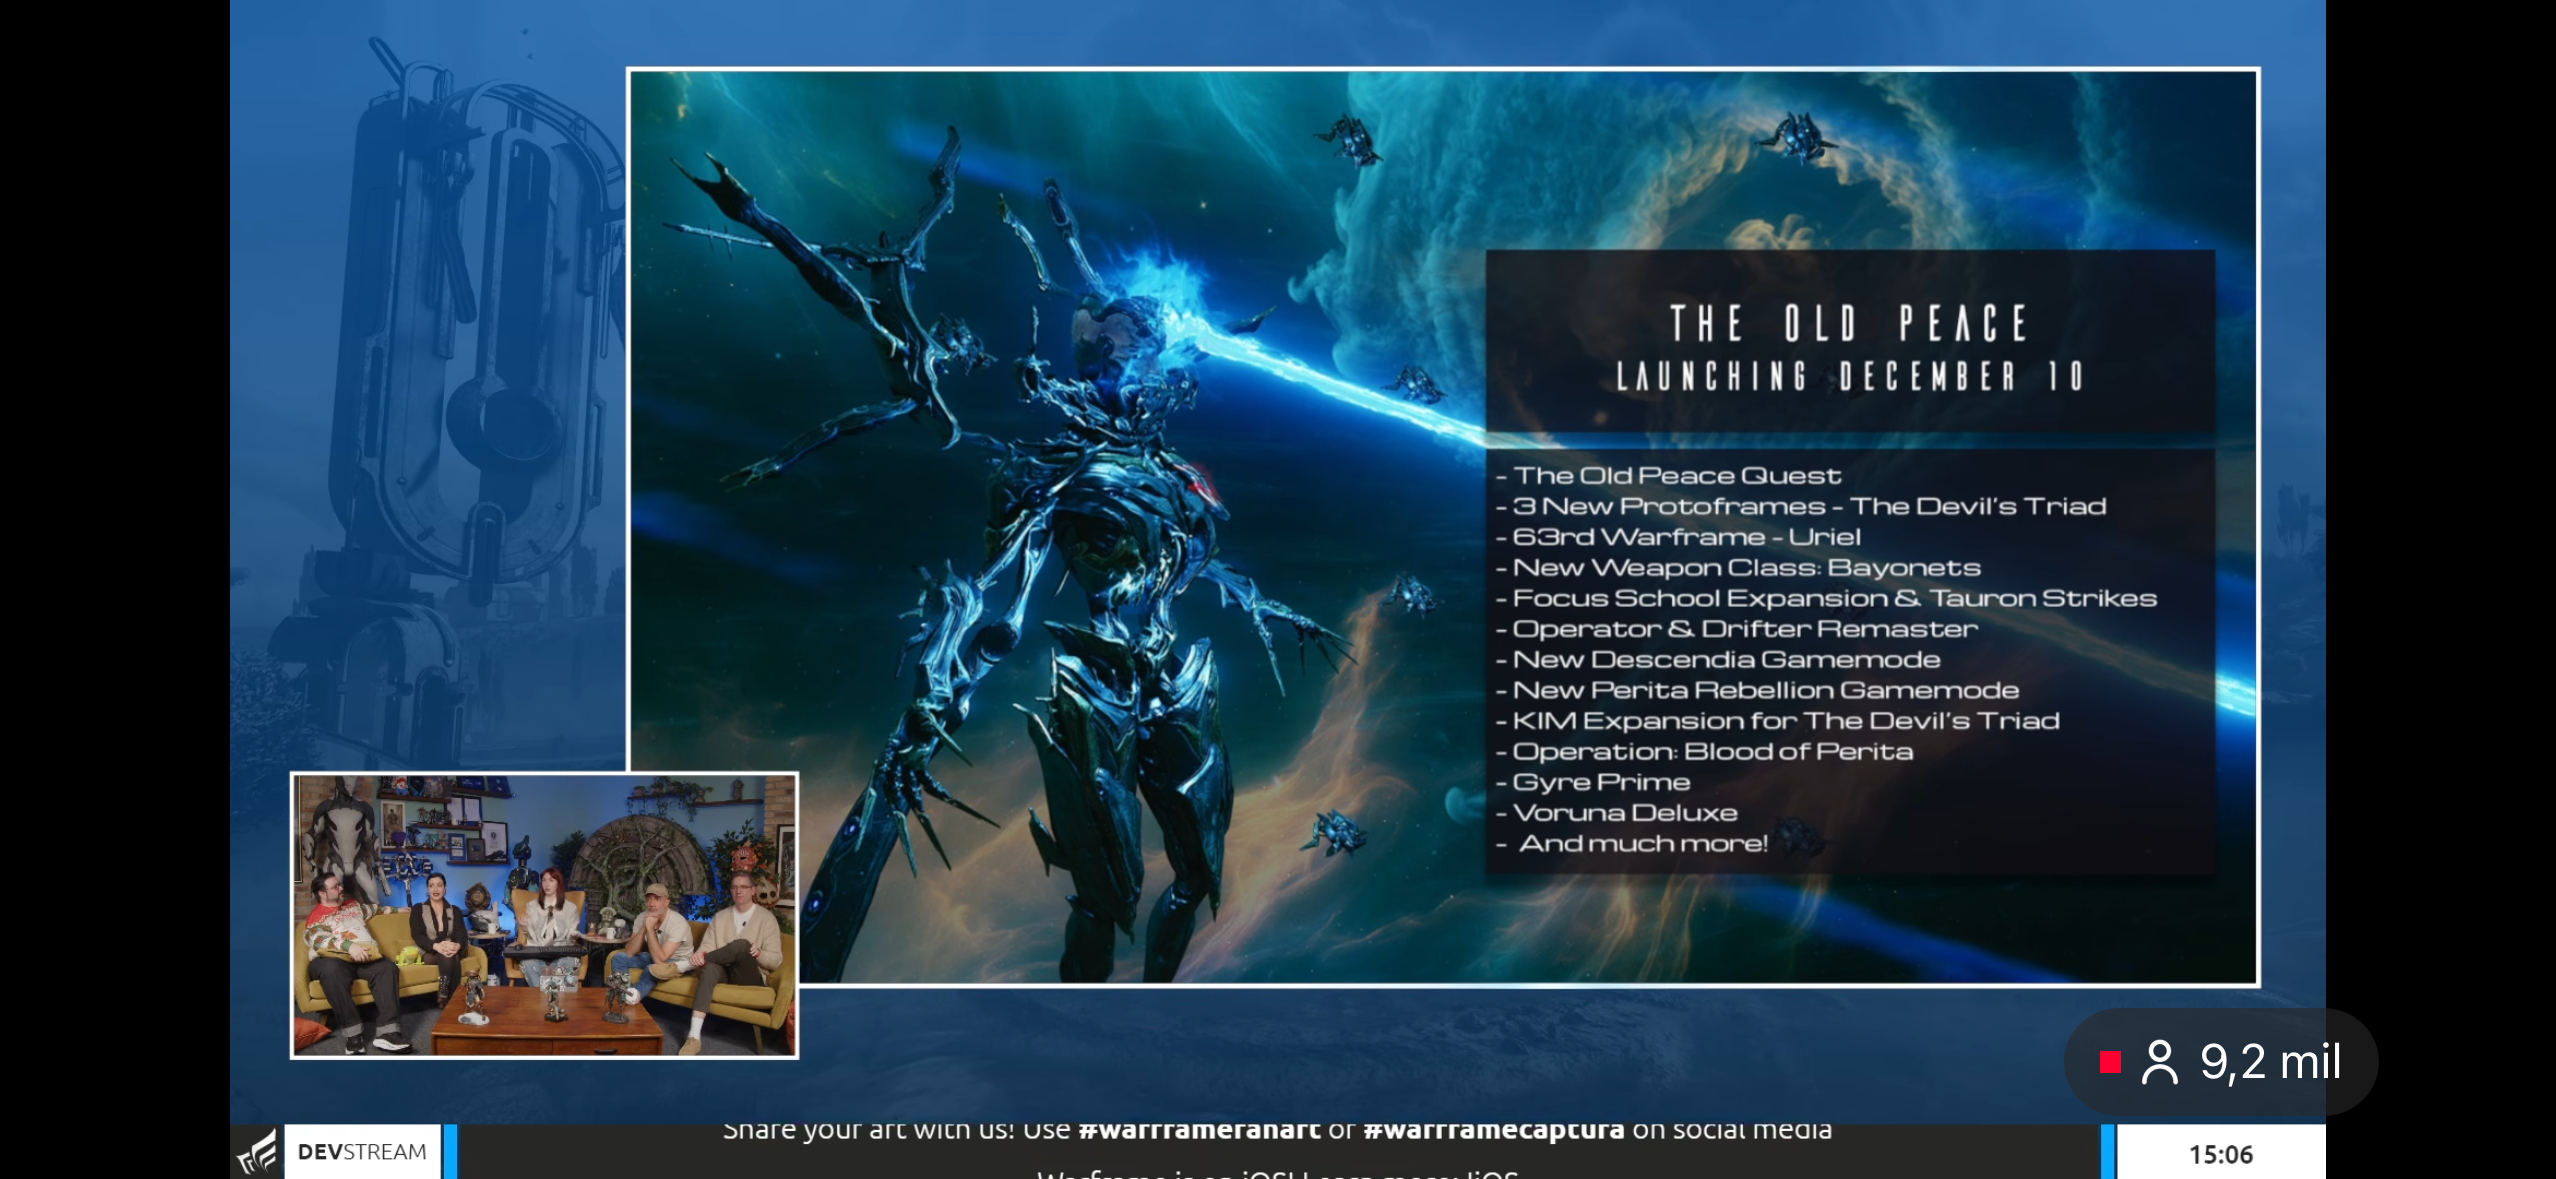This screenshot has width=2556, height=1179.
Task: Click the #warframecaptura hashtag in ticker
Action: [1493, 1131]
